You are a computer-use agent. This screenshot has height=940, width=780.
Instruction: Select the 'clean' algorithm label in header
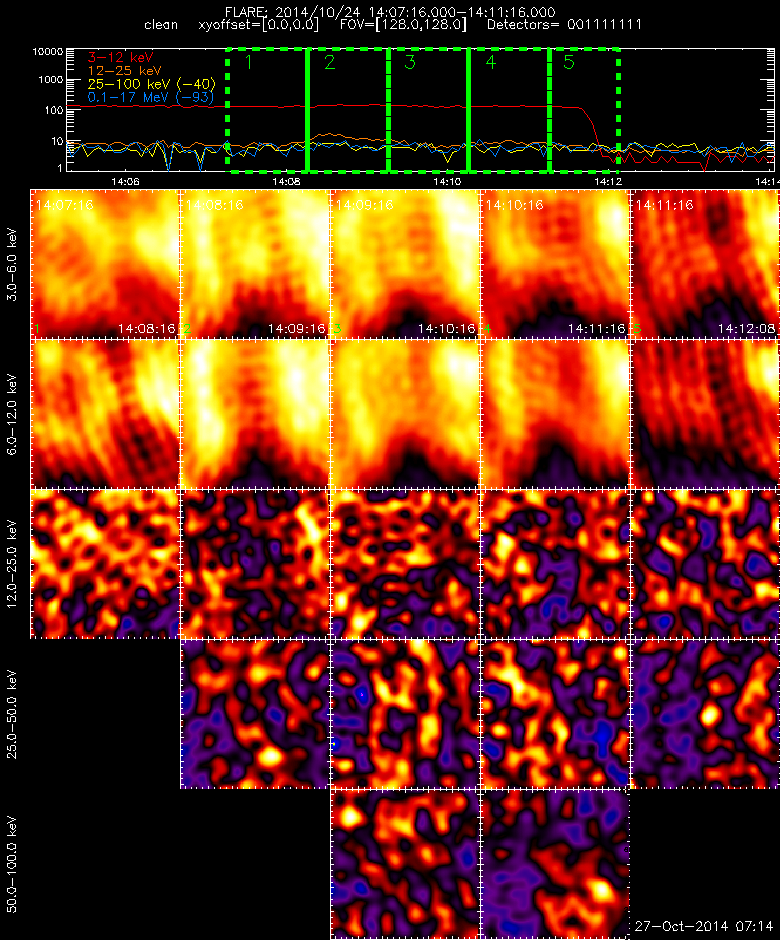161,25
